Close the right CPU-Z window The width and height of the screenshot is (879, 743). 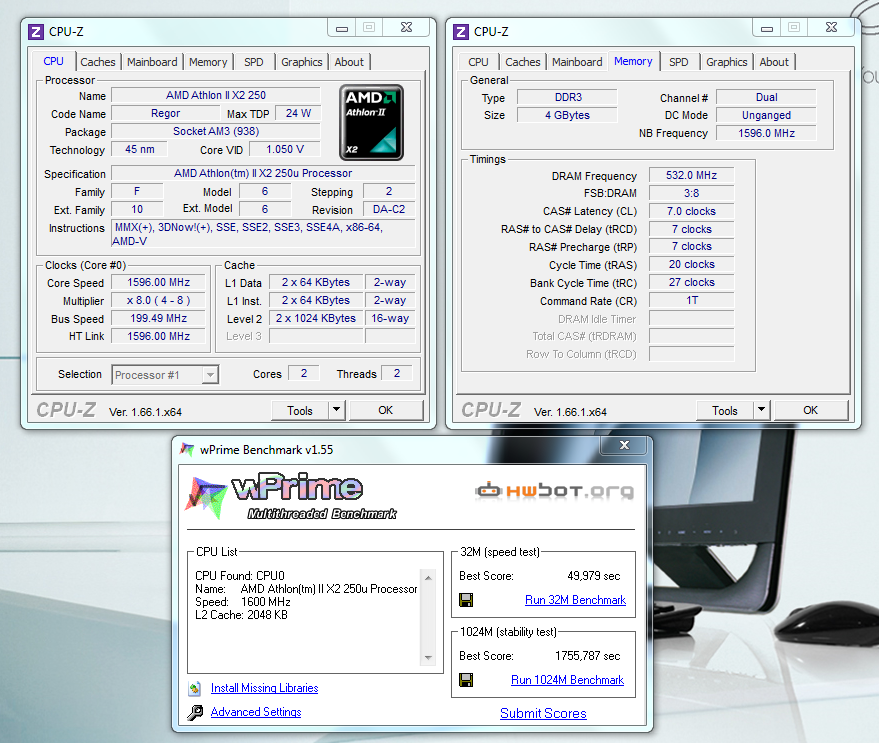point(831,27)
